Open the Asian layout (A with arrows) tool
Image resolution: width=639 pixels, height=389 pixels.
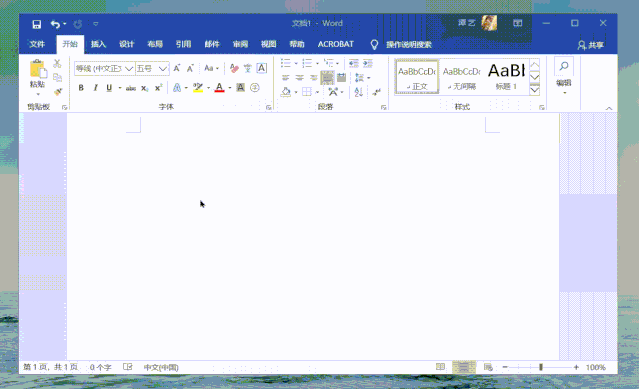click(333, 92)
